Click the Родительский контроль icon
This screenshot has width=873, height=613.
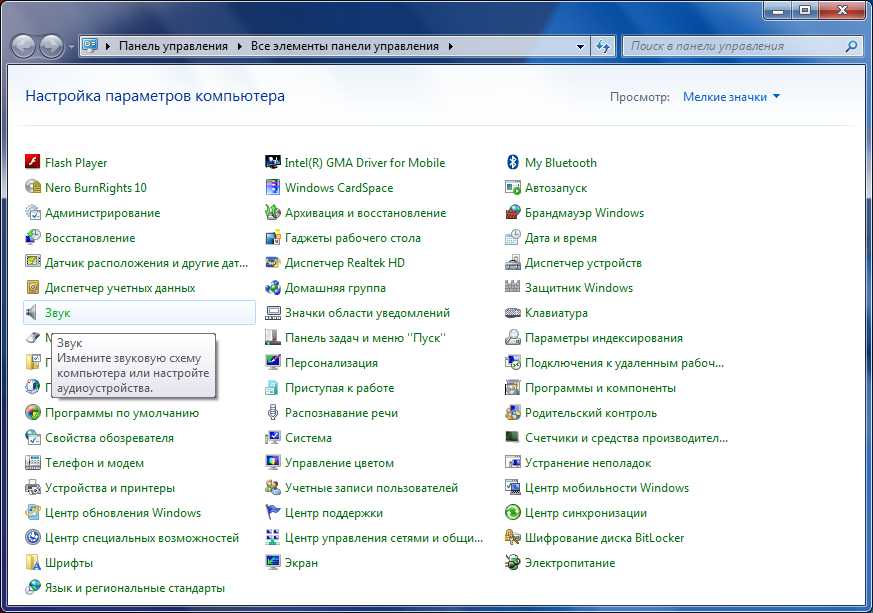(513, 413)
